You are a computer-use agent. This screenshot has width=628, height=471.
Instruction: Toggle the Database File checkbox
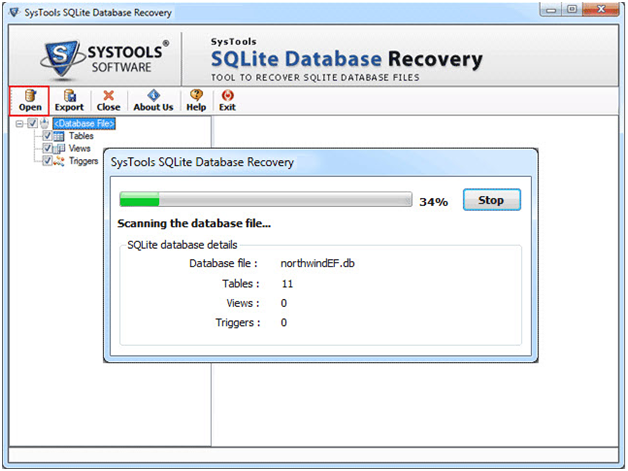[x=33, y=124]
